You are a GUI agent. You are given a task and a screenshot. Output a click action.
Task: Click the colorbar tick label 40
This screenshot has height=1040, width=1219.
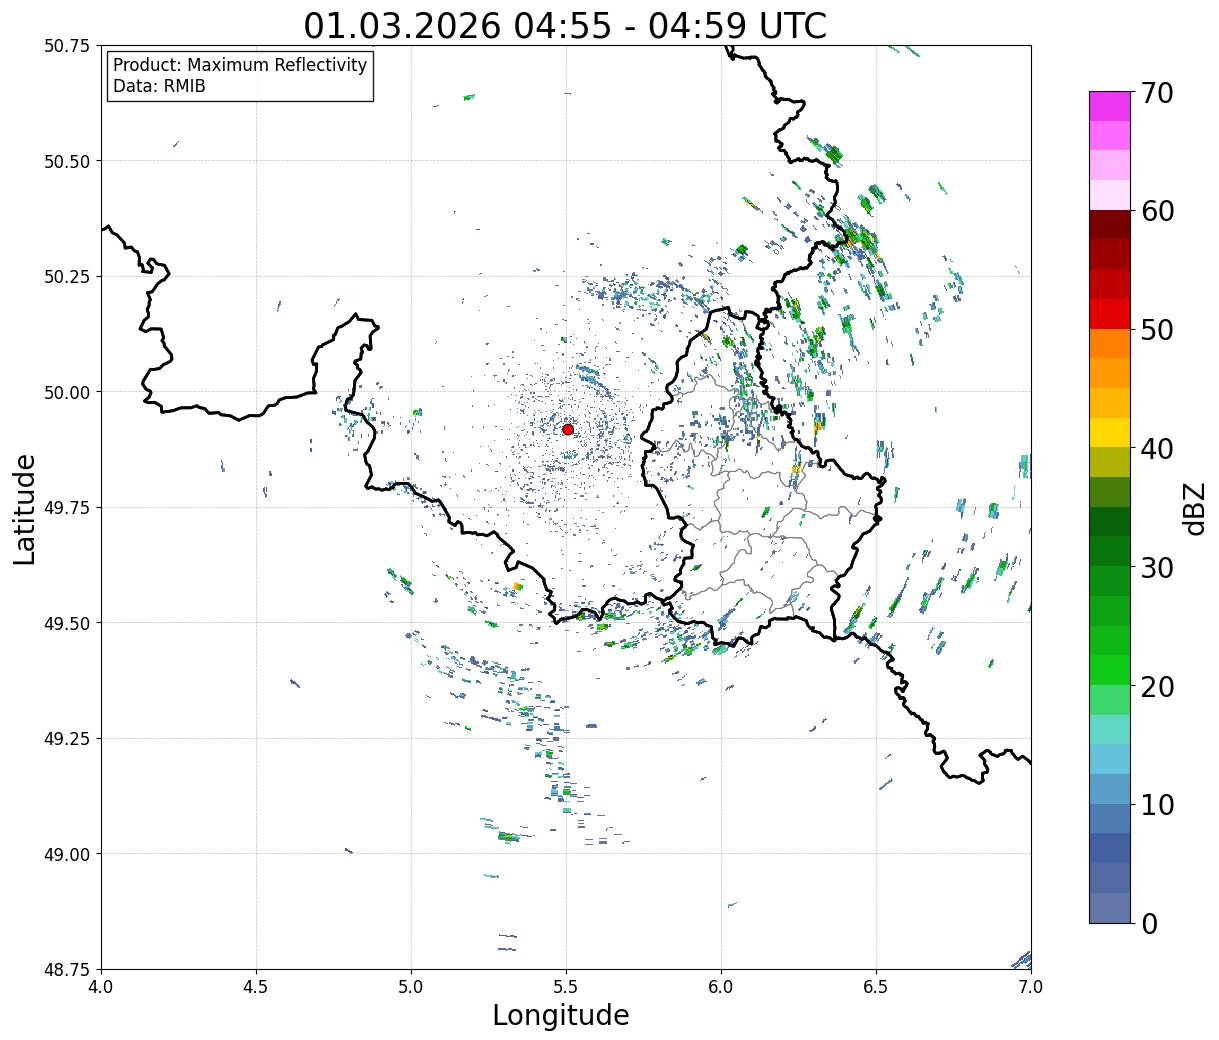point(1157,449)
